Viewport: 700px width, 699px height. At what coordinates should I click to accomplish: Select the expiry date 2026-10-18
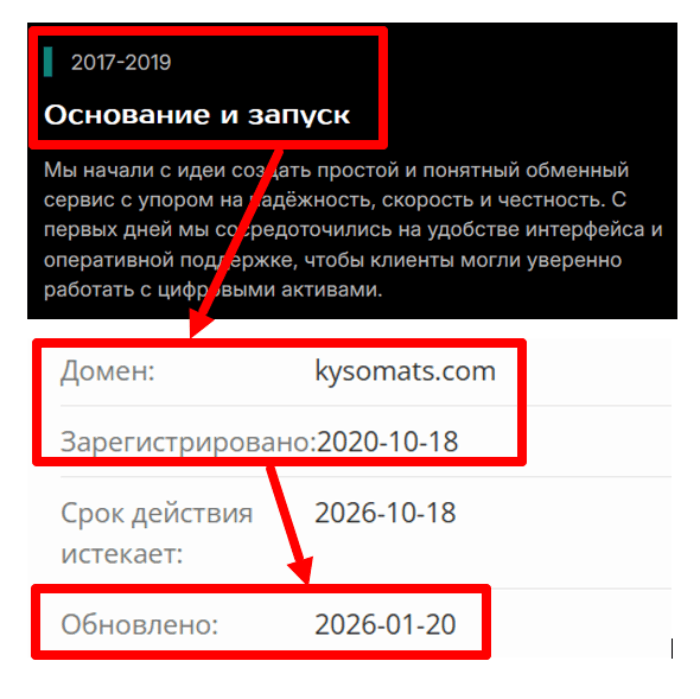385,512
